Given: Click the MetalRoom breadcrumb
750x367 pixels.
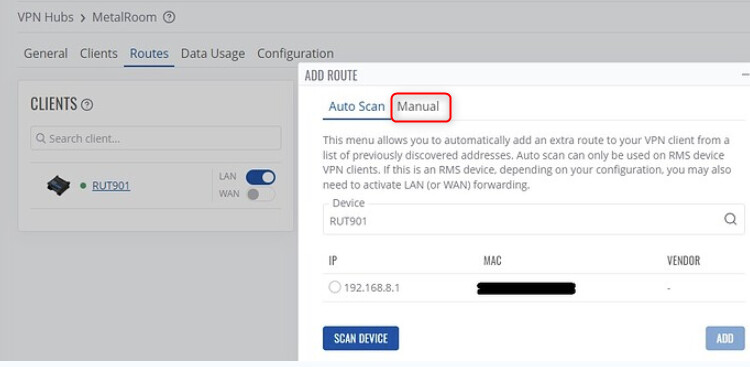Looking at the screenshot, I should (124, 18).
